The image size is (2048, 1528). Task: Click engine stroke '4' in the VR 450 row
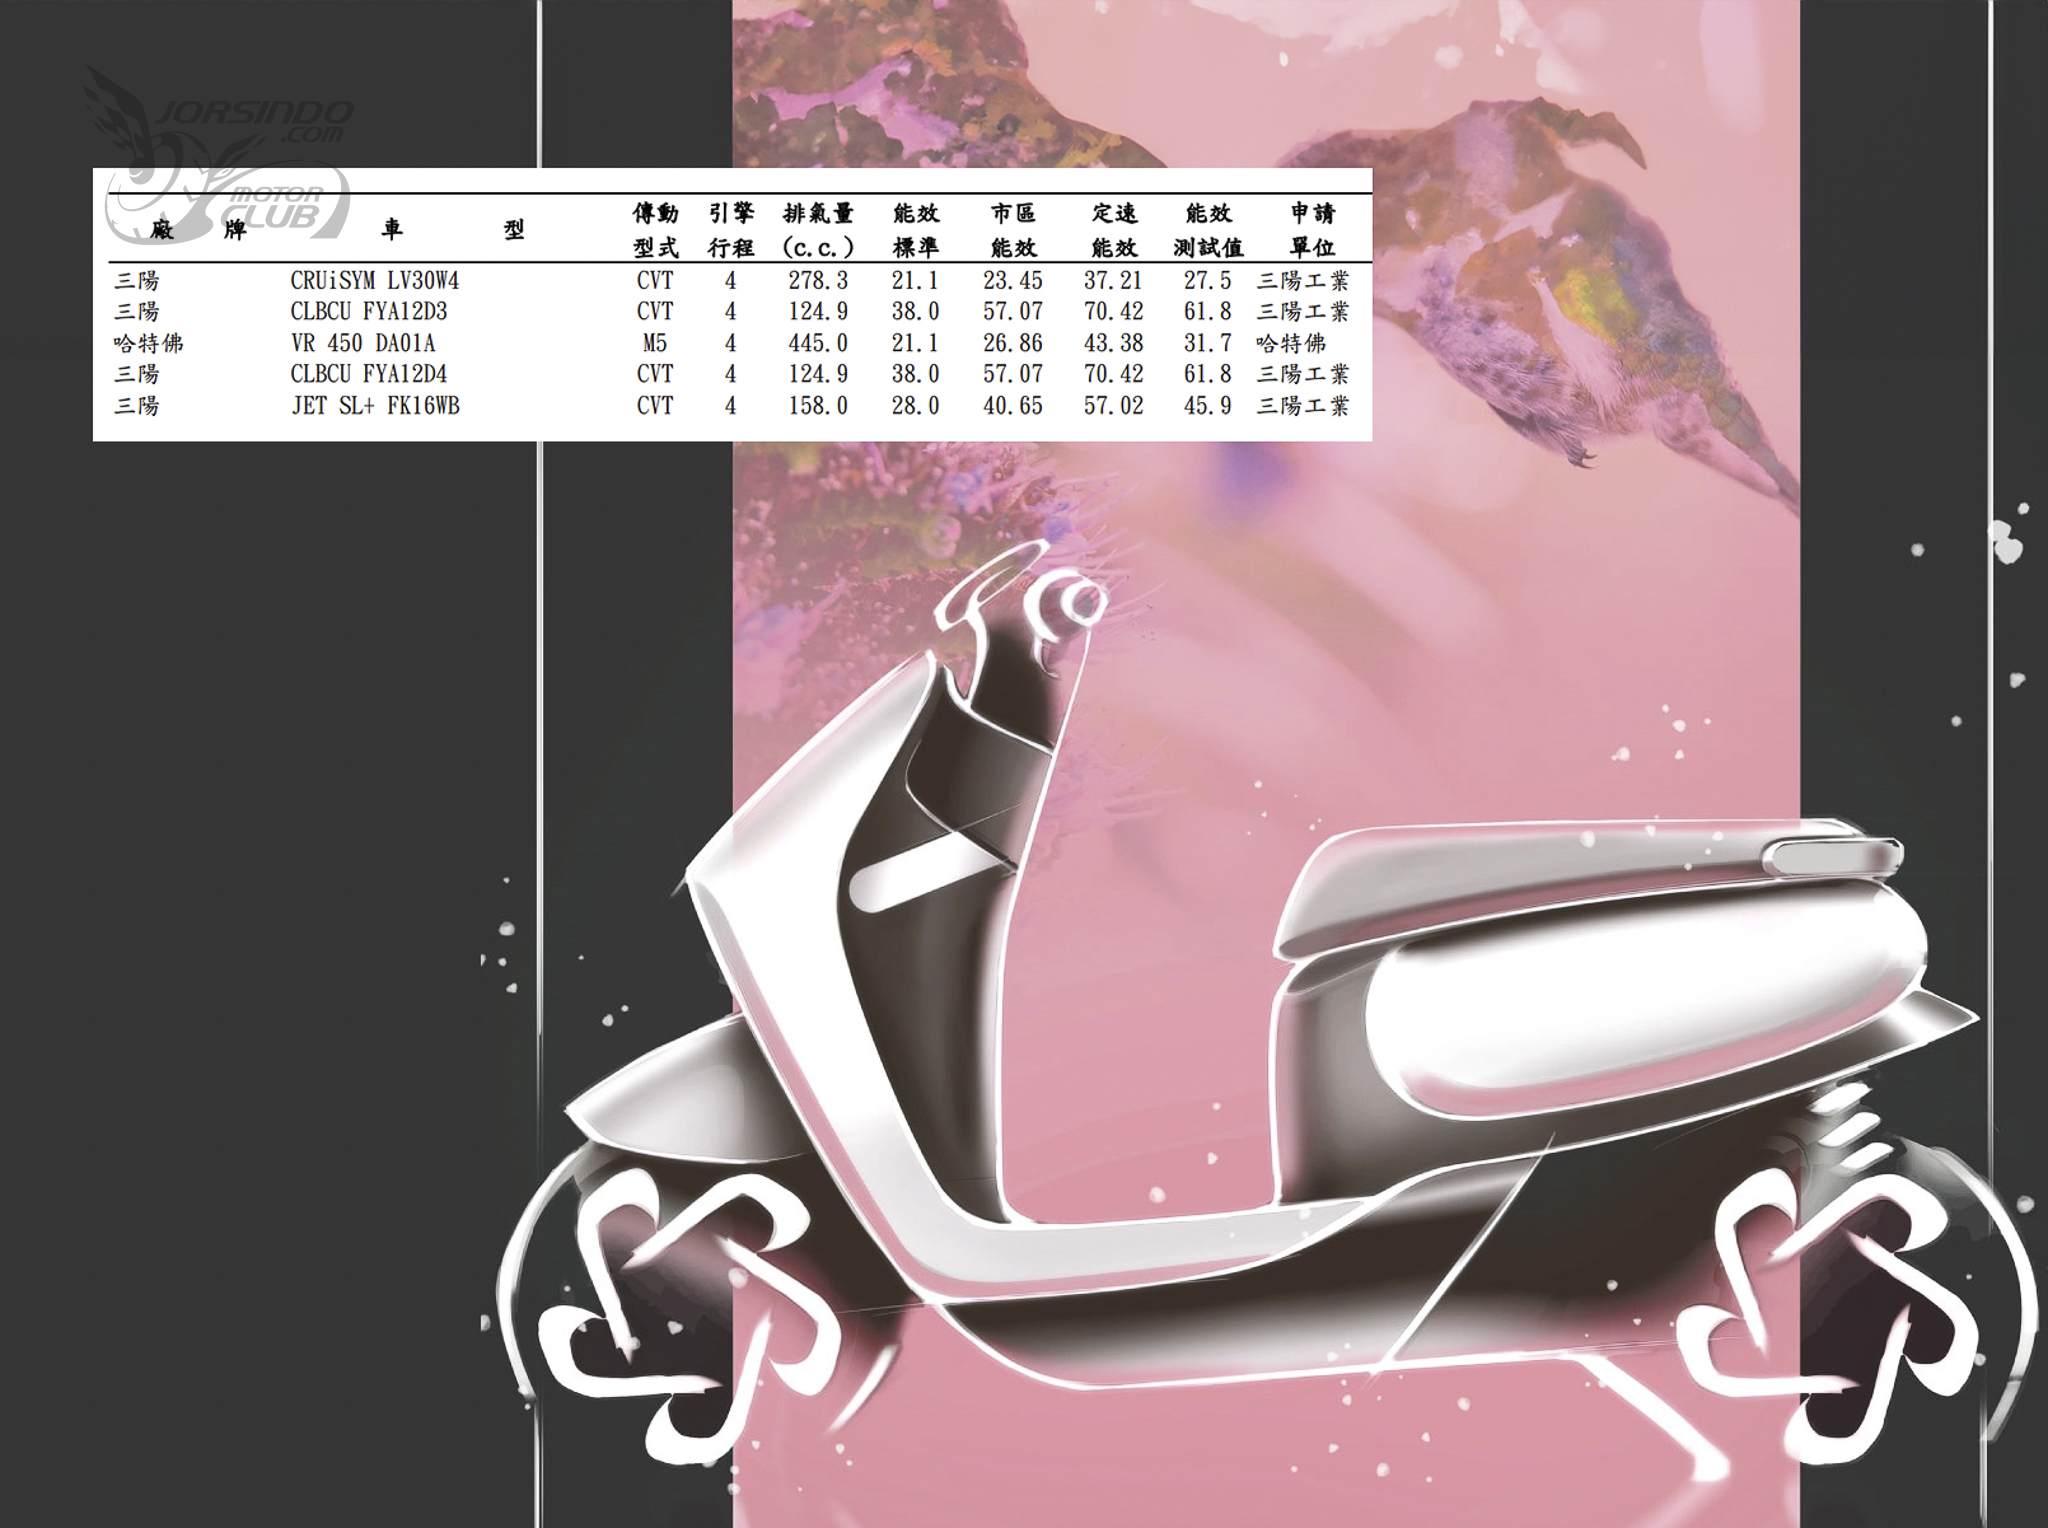click(x=731, y=344)
